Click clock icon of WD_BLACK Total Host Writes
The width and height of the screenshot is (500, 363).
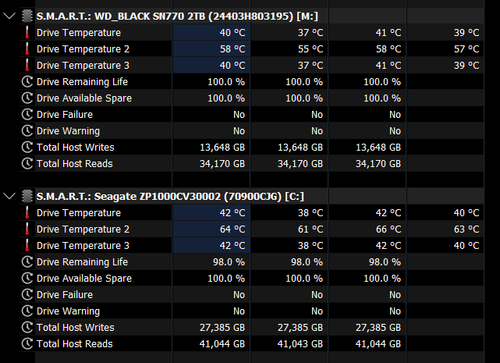pyautogui.click(x=27, y=147)
